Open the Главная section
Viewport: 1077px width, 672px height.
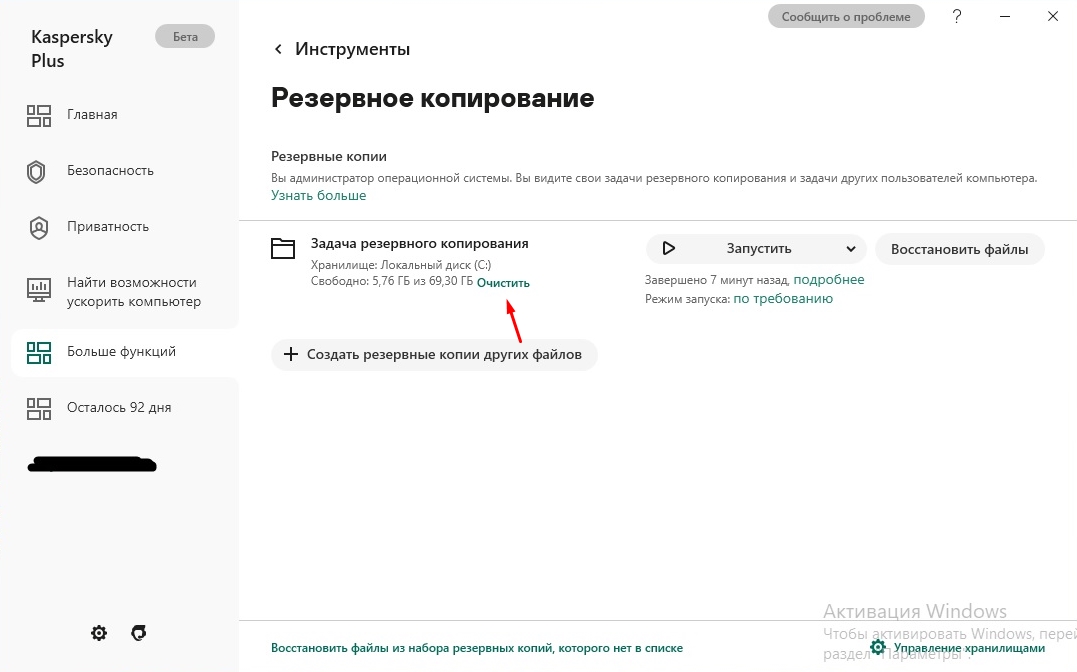[x=92, y=115]
